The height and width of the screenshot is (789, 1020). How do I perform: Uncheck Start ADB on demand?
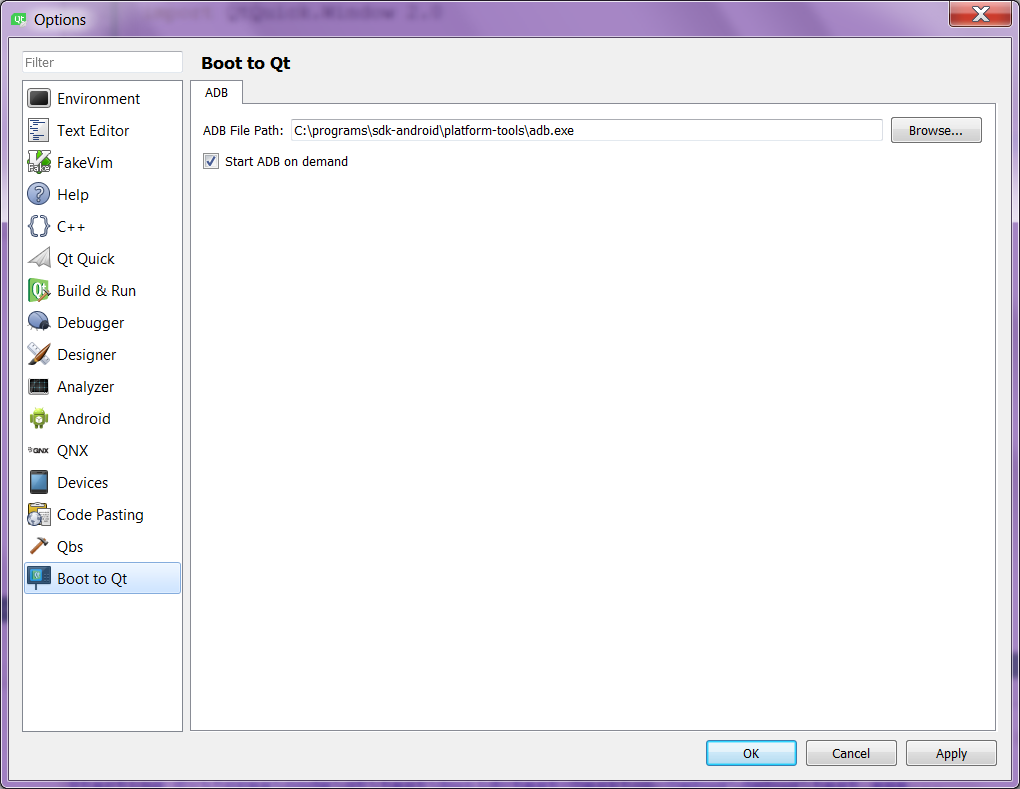(211, 161)
